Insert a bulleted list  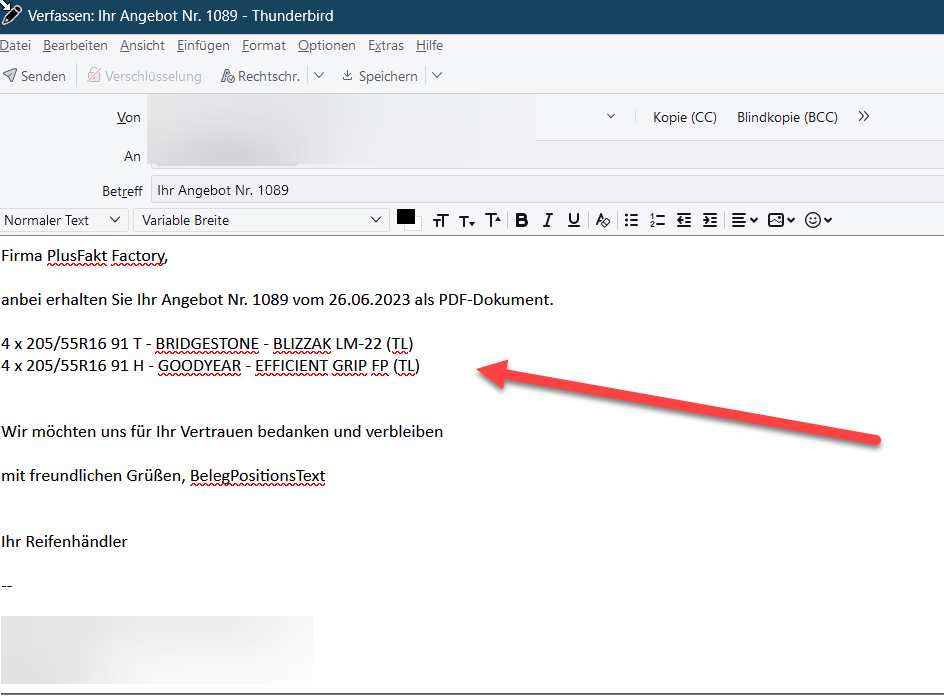click(631, 220)
